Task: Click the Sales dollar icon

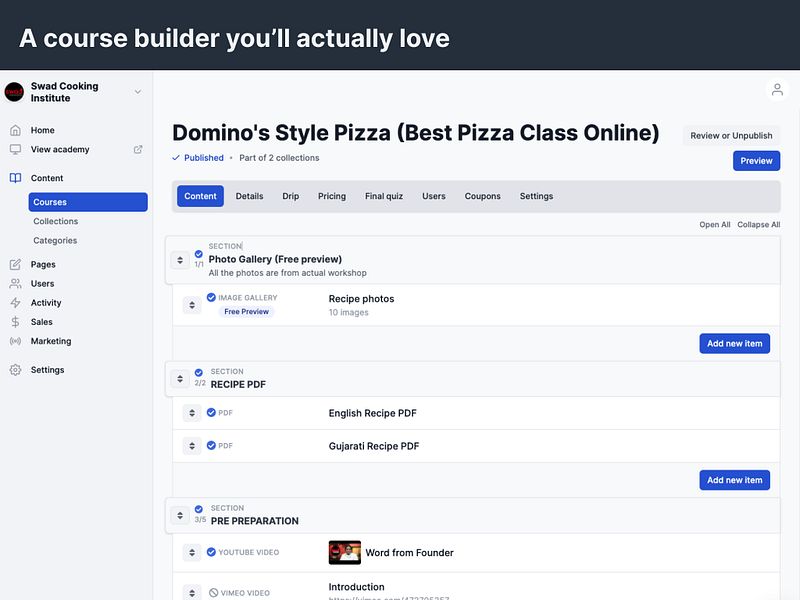Action: click(15, 322)
